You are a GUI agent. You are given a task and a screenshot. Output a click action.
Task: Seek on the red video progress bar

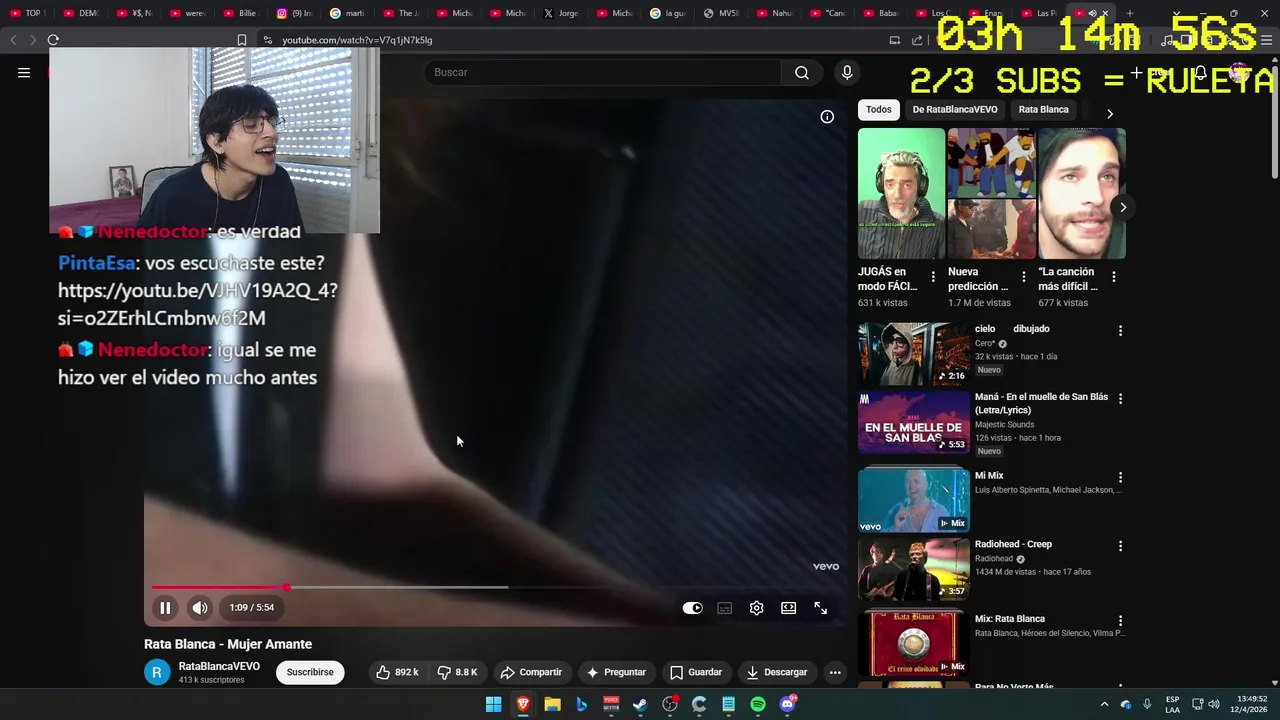point(499,587)
